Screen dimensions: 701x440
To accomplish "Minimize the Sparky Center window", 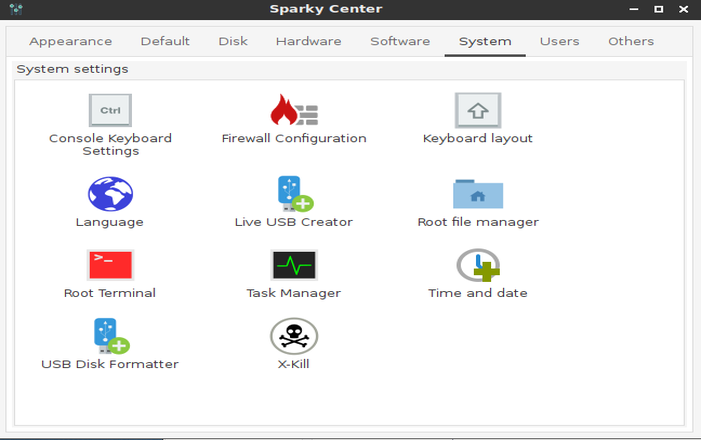I will [633, 9].
